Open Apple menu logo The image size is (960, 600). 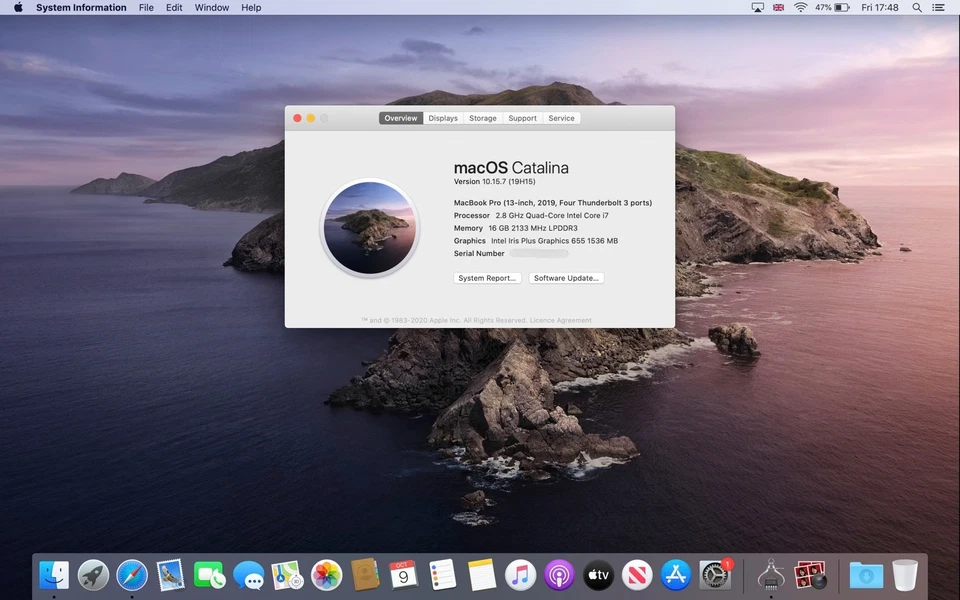pos(18,7)
